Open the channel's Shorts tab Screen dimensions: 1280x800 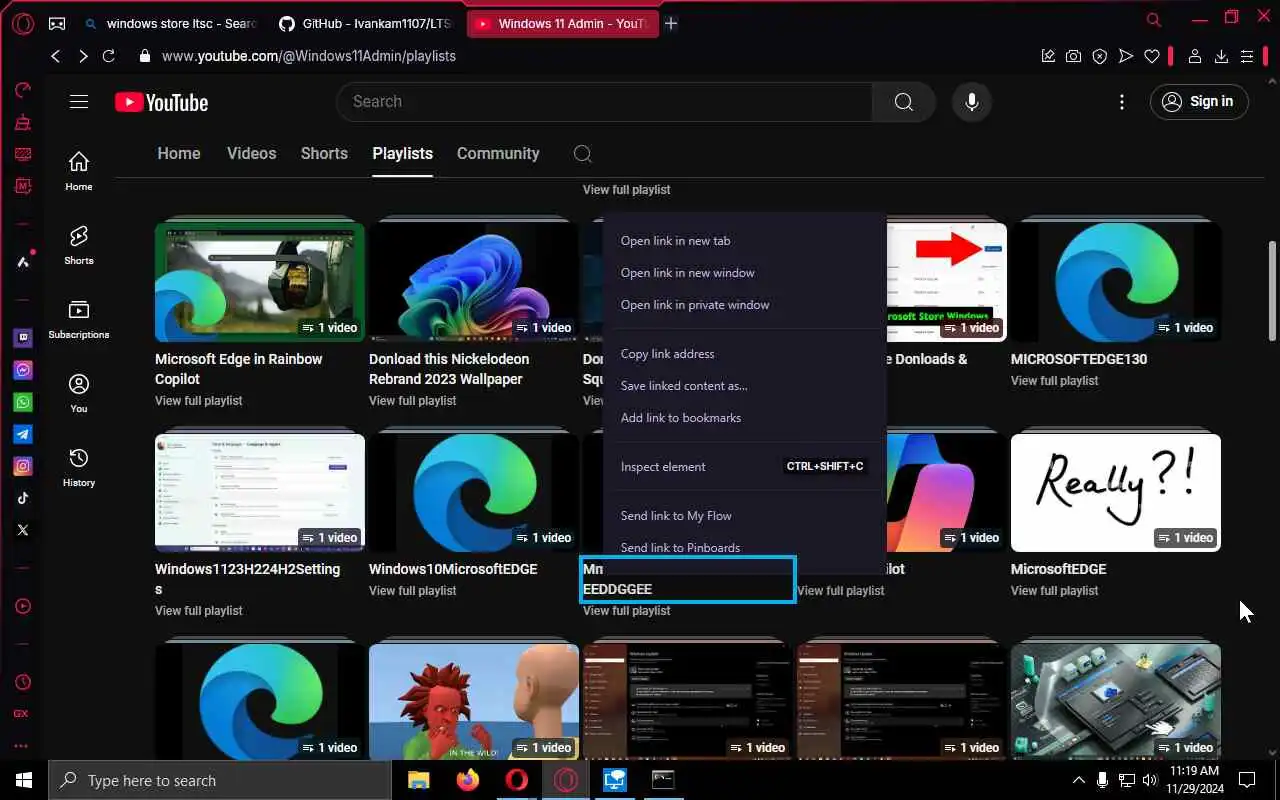pos(324,153)
